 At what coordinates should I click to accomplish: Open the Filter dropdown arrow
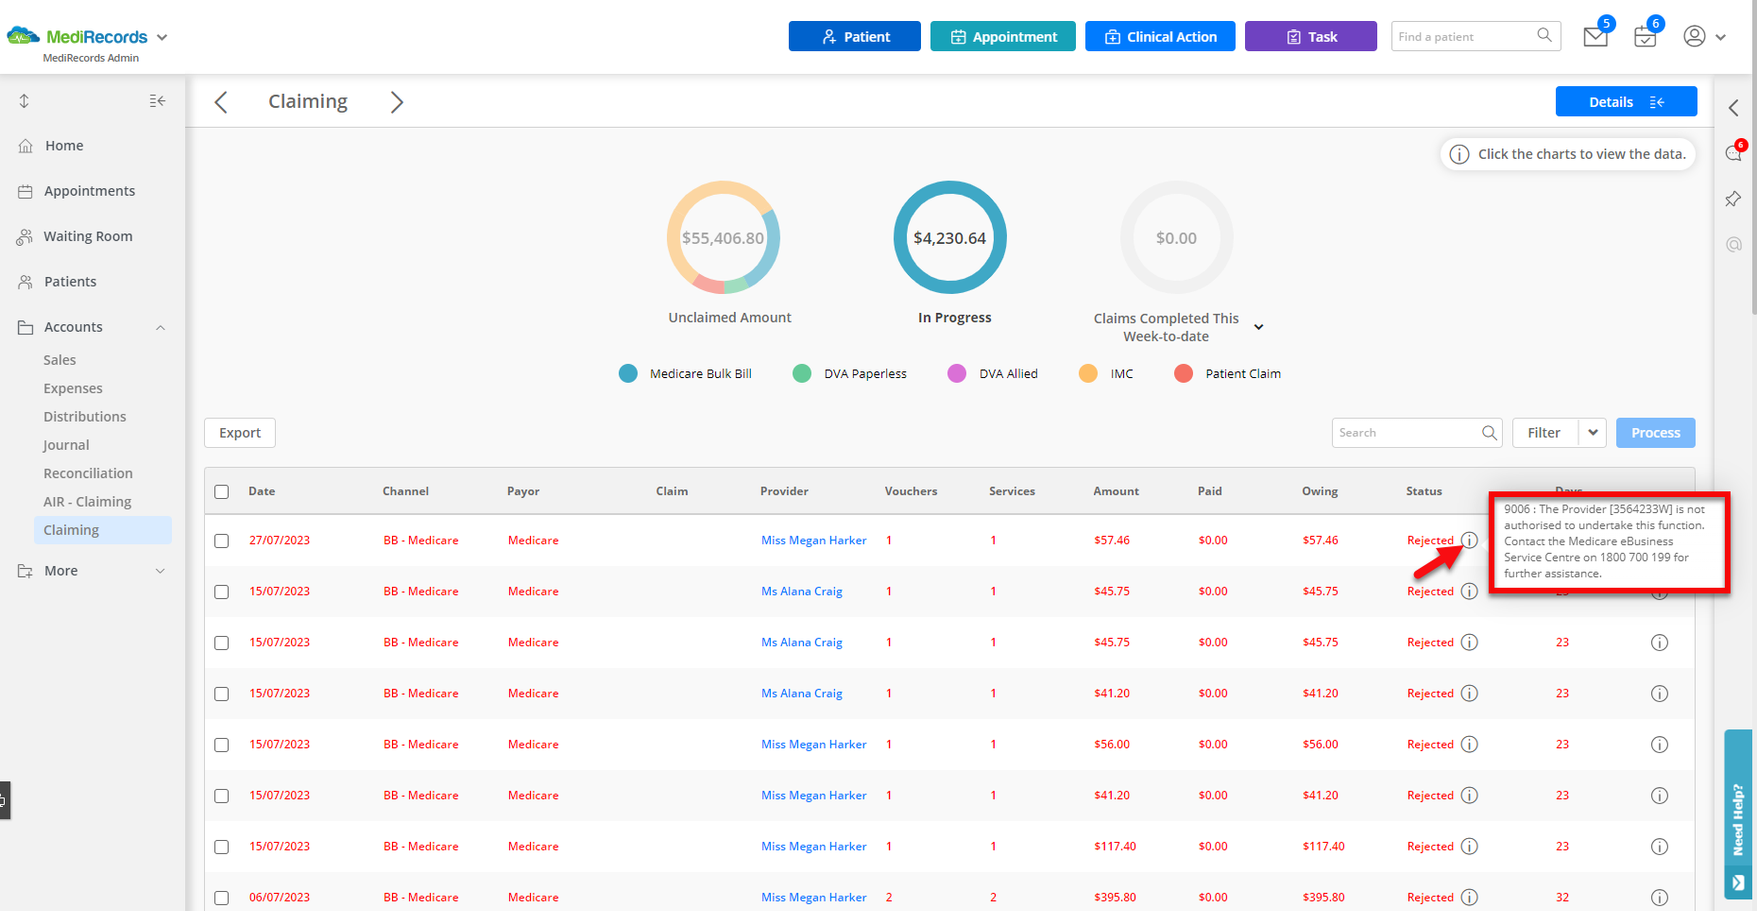[1592, 433]
